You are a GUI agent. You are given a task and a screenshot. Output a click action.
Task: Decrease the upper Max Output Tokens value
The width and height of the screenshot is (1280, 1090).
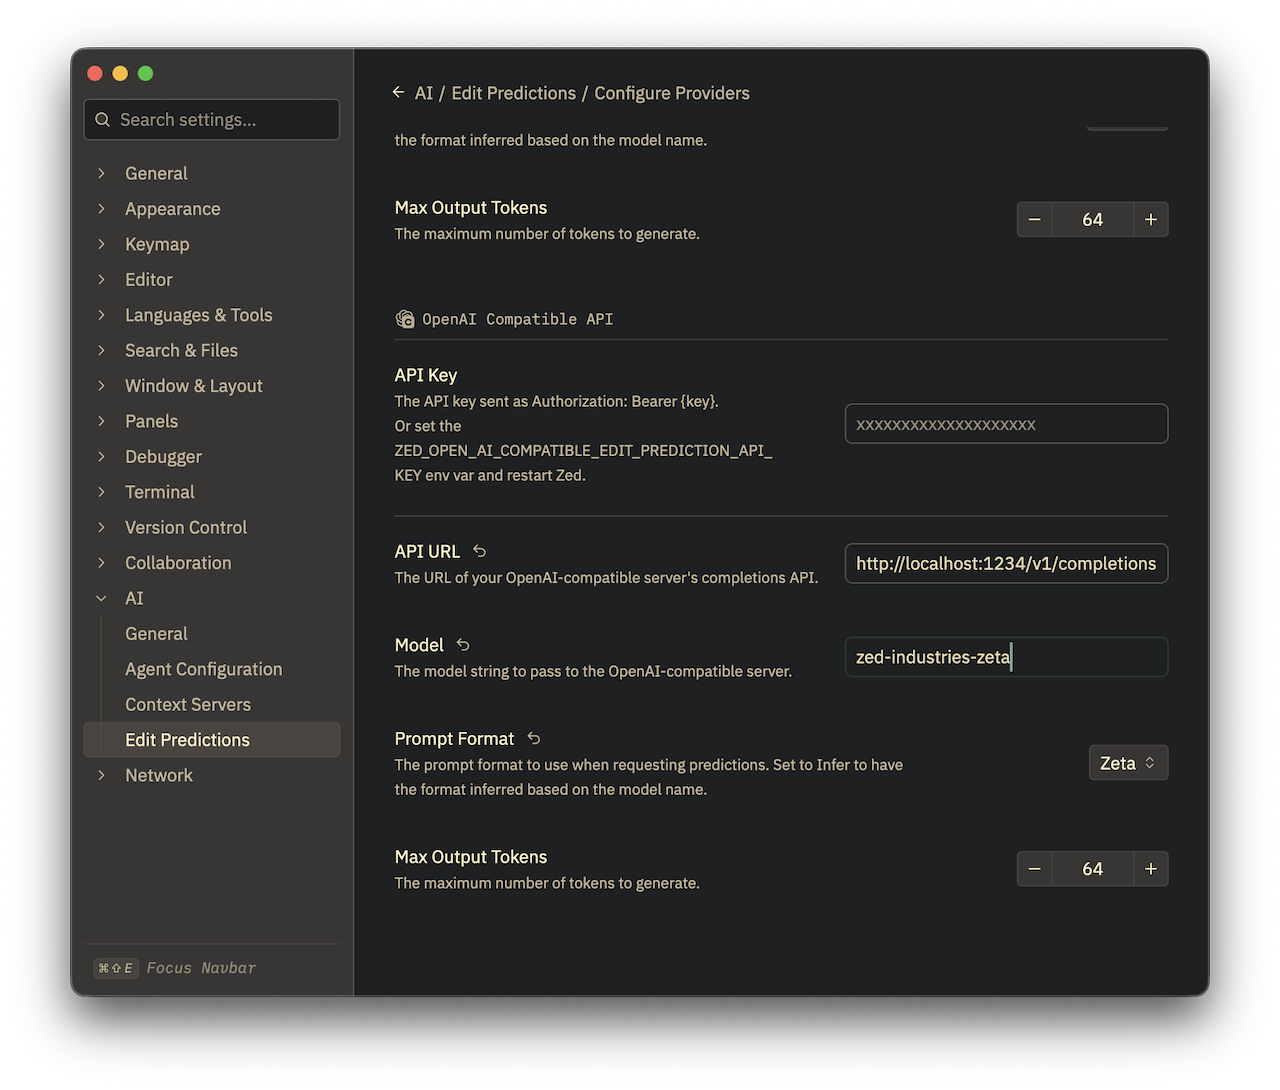(x=1034, y=220)
